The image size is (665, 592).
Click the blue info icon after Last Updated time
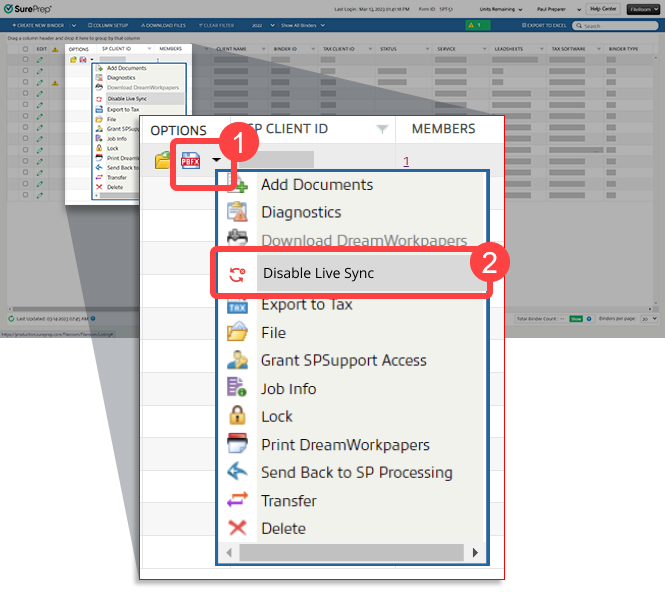(93, 318)
